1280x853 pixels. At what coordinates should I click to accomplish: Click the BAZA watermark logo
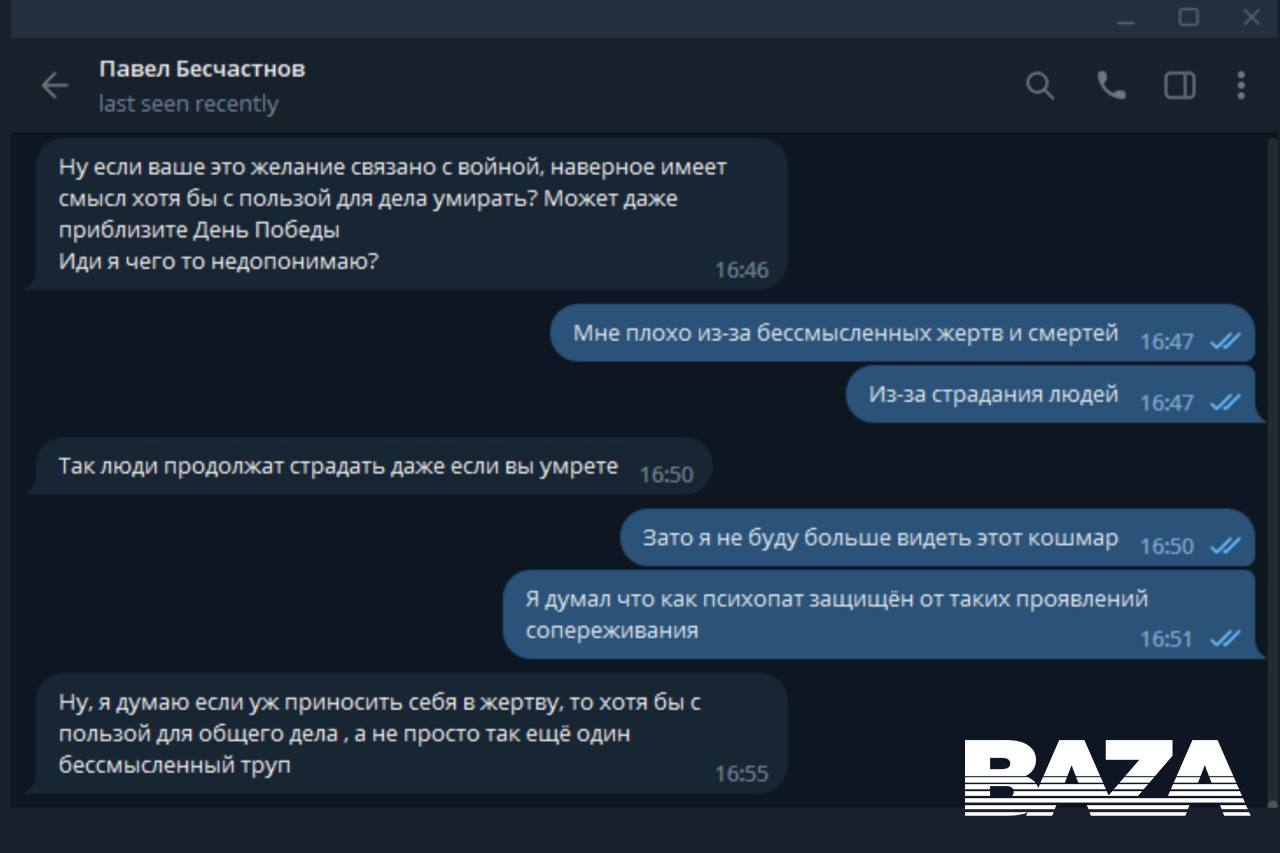tap(1107, 777)
